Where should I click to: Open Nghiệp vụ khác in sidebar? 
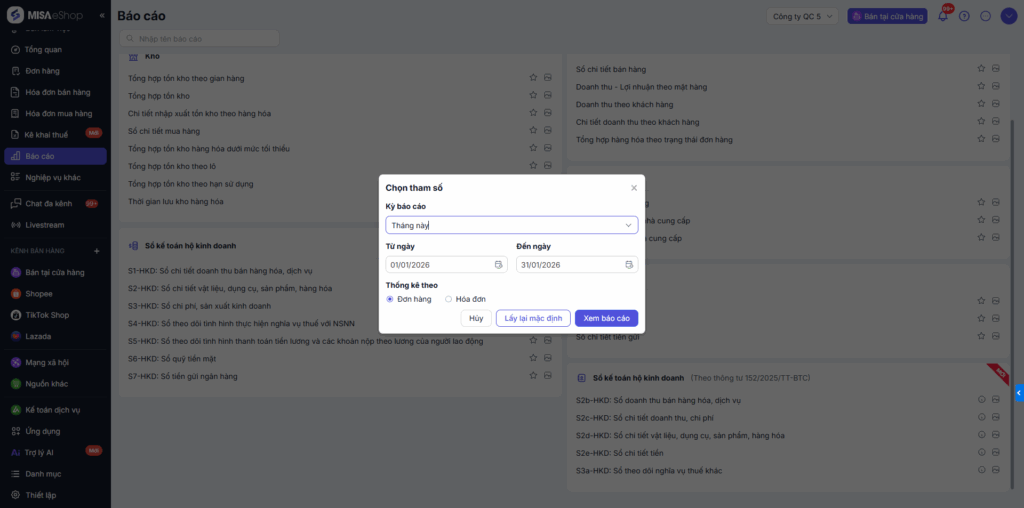click(56, 177)
